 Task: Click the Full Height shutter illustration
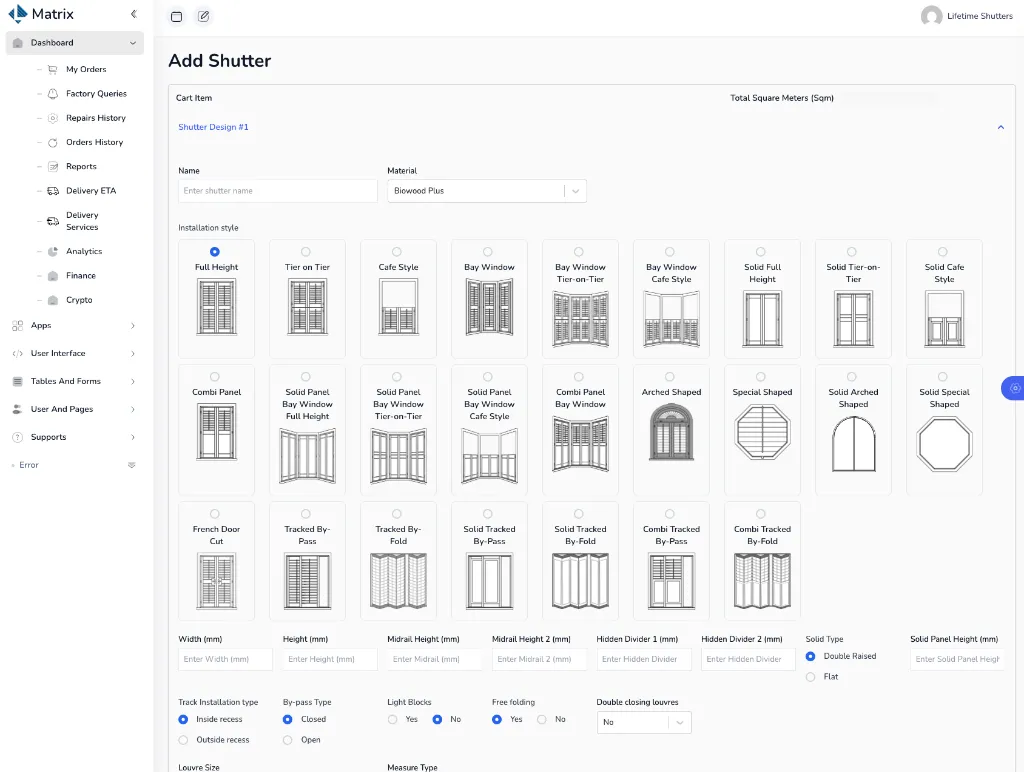click(x=216, y=307)
